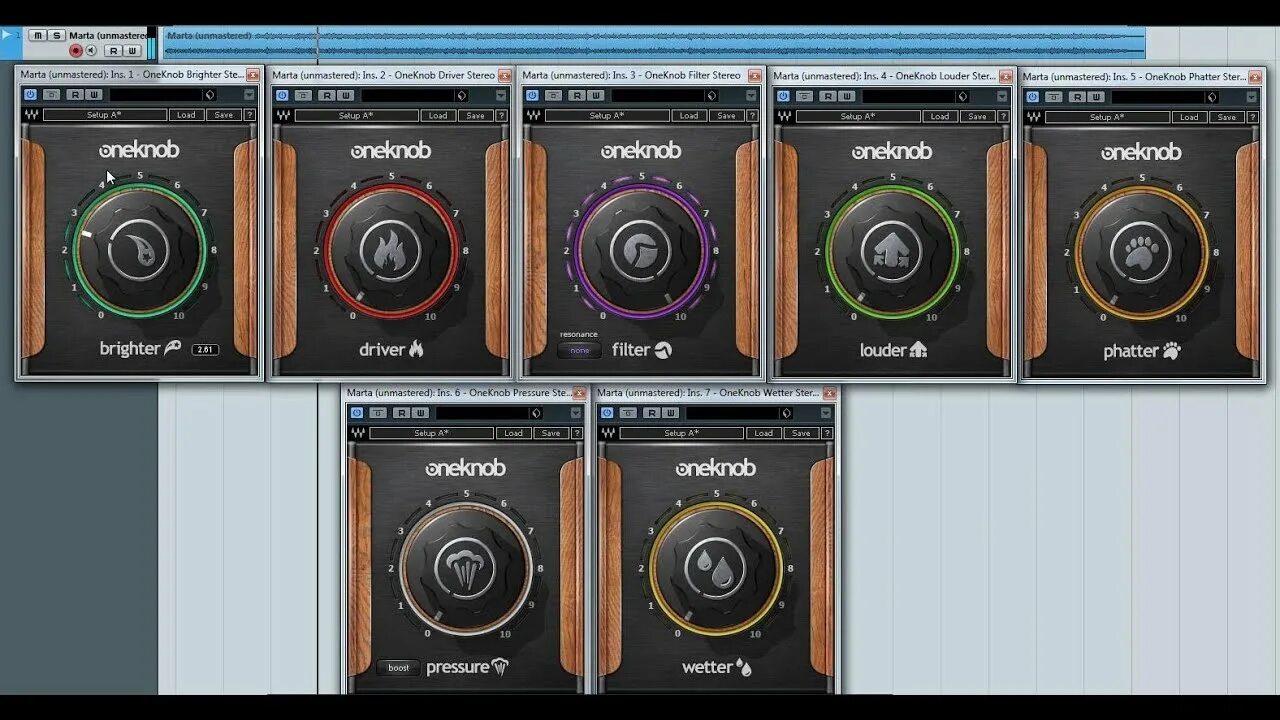This screenshot has width=1280, height=720.
Task: Toggle bypass button in OneKnob Brighter window
Action: pyautogui.click(x=51, y=95)
